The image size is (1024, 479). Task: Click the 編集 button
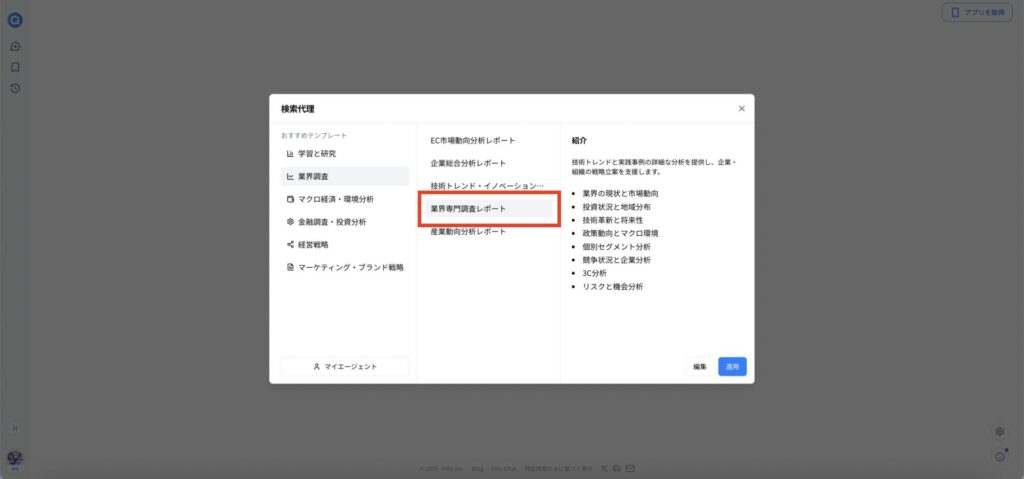click(700, 367)
